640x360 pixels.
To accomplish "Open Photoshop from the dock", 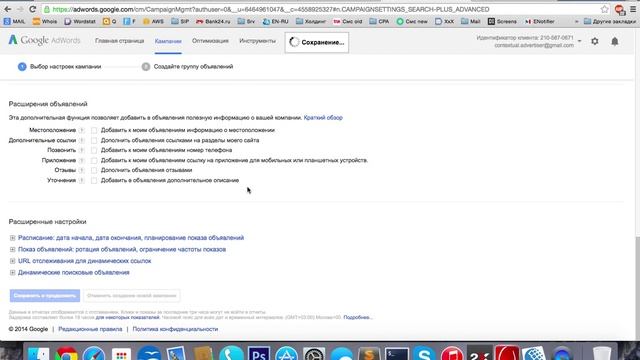I will [x=259, y=353].
